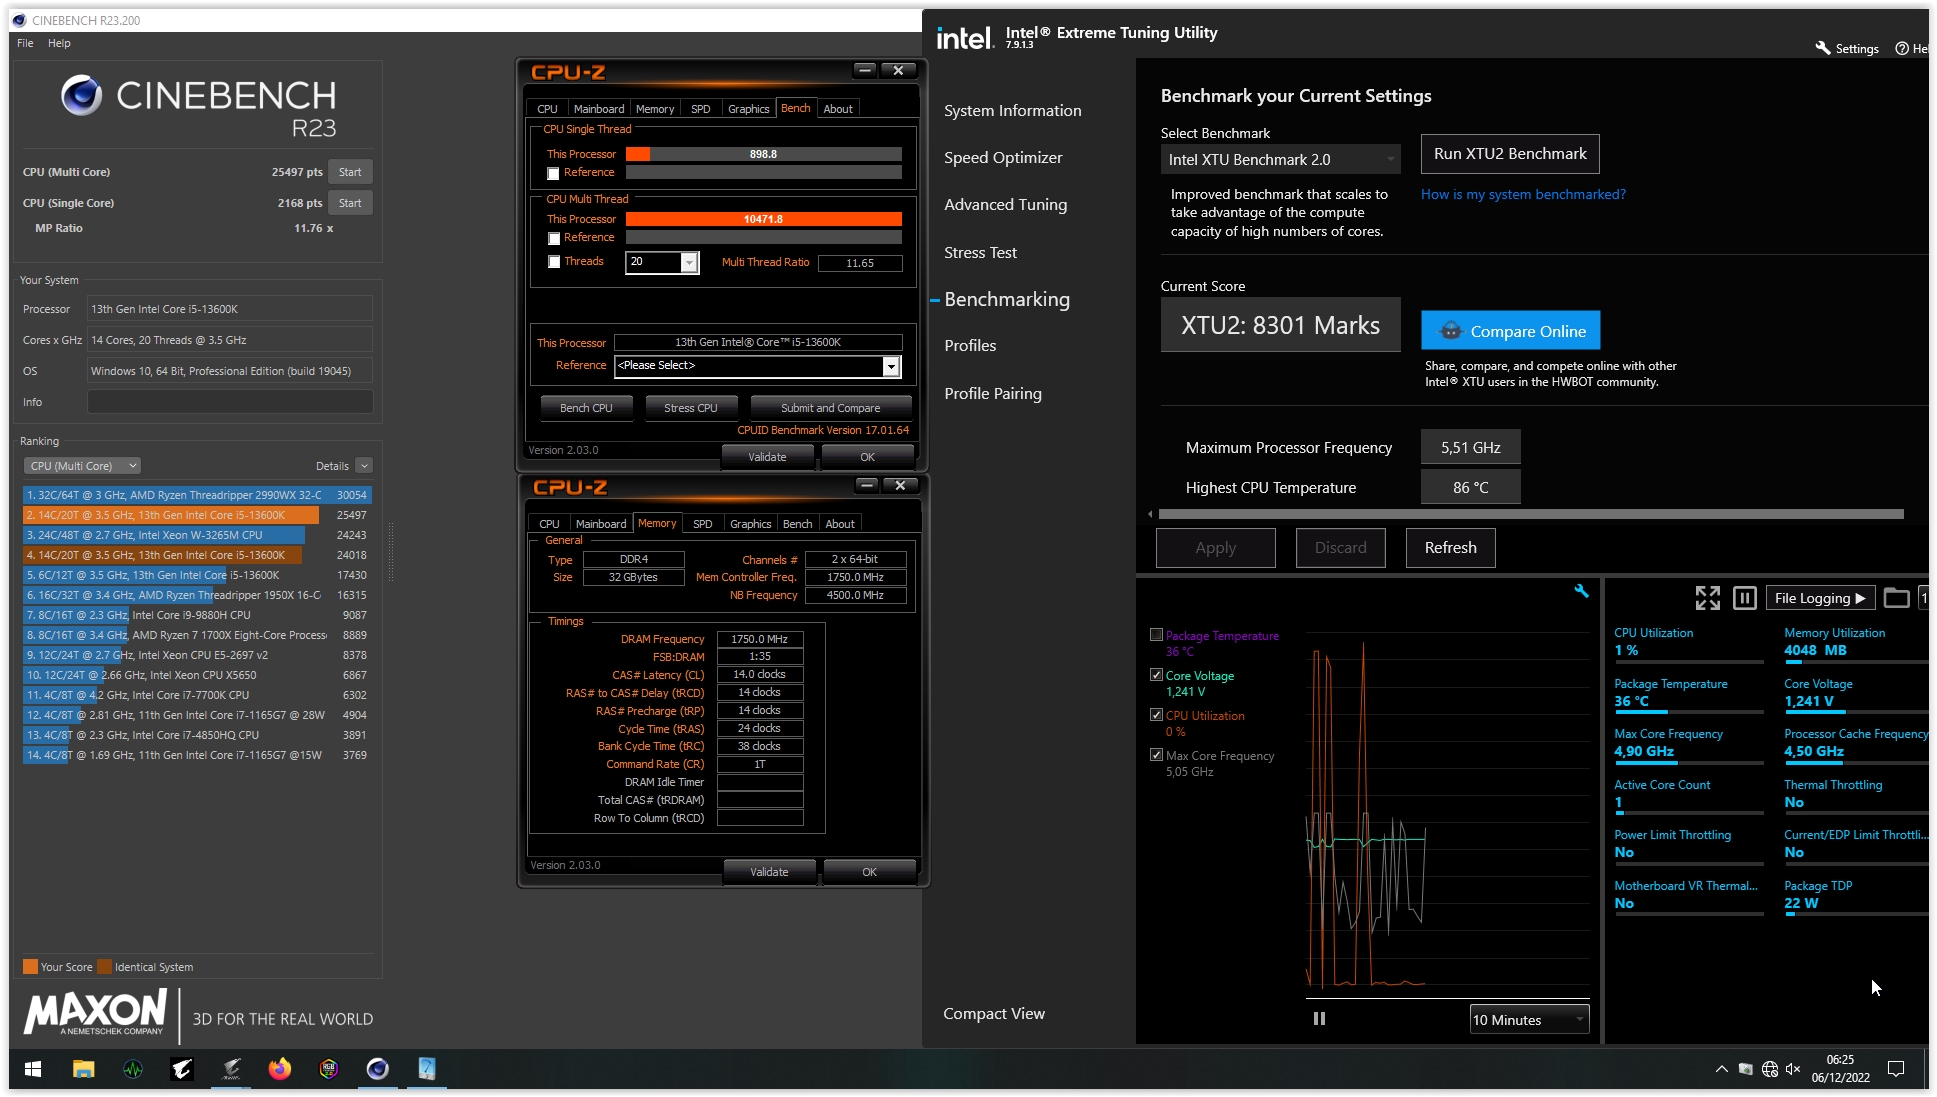Open the Intel XTU Benchmark 2.0 dropdown

1279,159
